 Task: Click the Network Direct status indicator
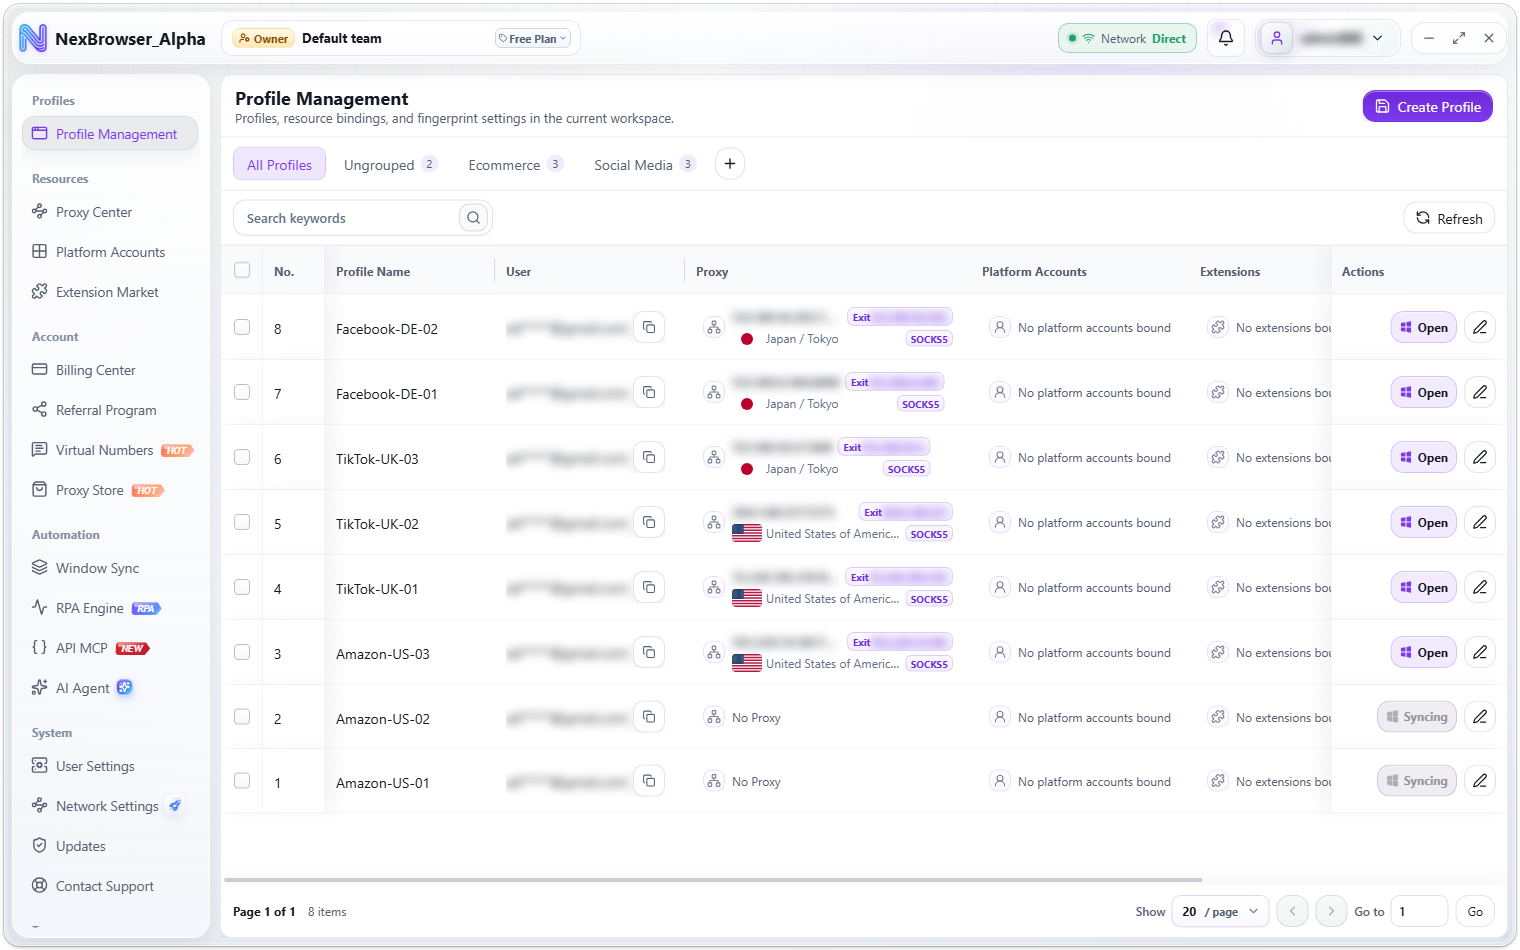click(x=1127, y=38)
